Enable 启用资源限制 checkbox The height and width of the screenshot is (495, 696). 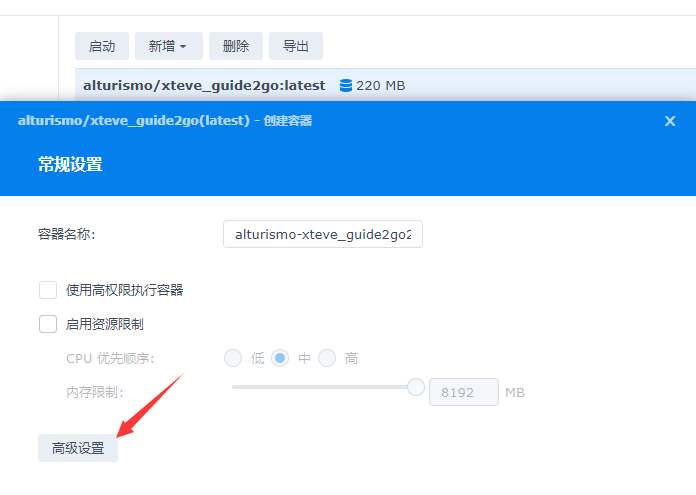tap(48, 324)
